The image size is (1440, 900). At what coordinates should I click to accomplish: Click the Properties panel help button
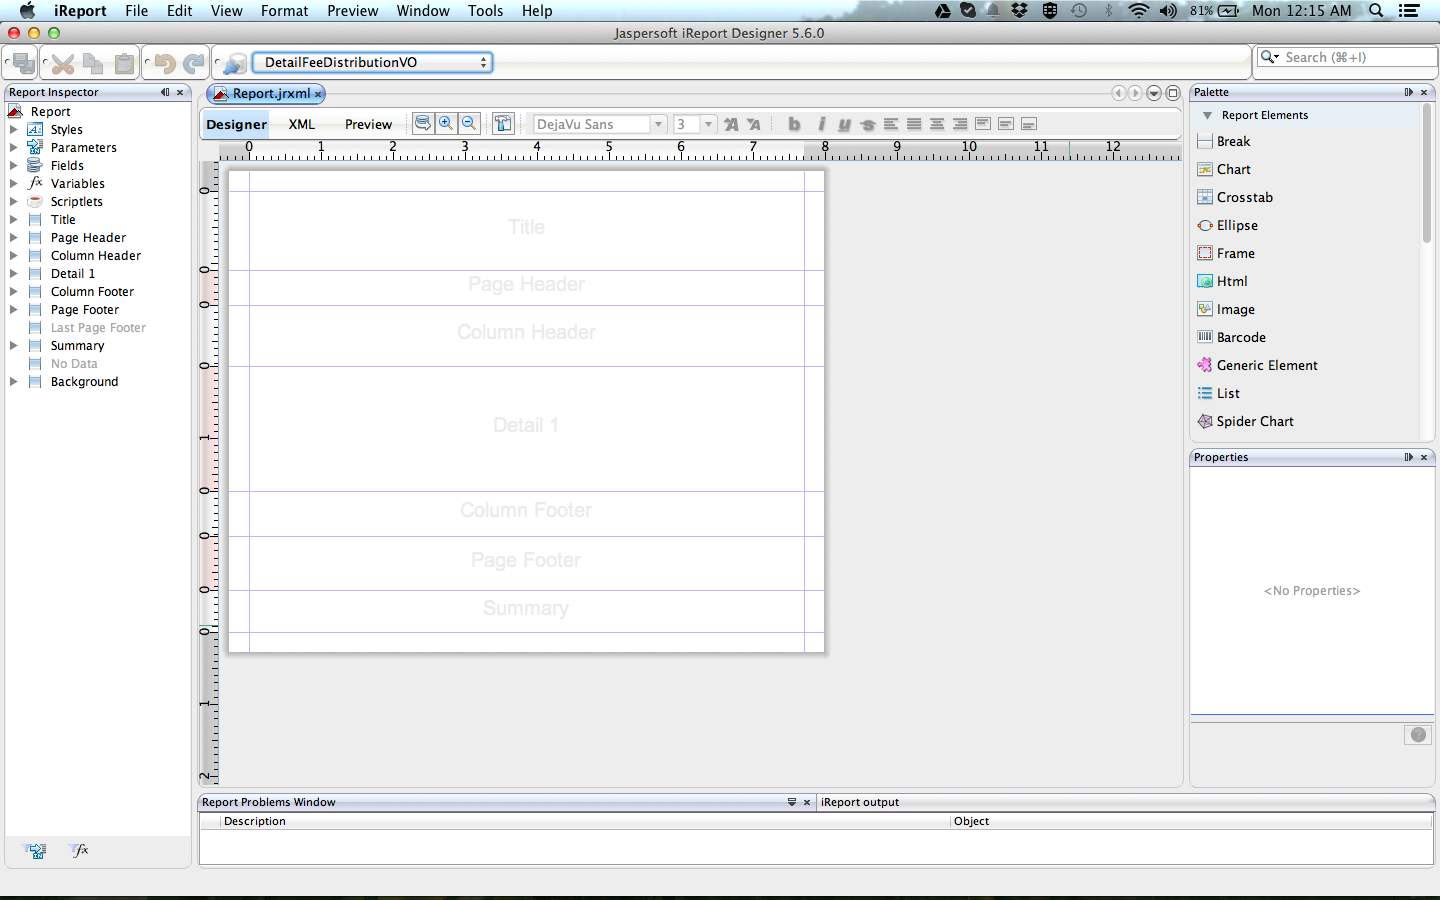point(1418,735)
